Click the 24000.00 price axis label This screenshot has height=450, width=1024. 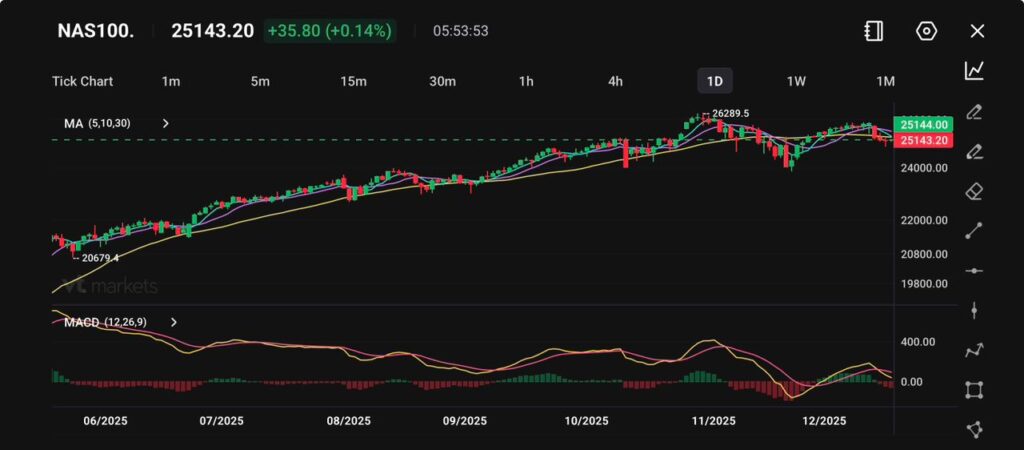click(x=923, y=168)
